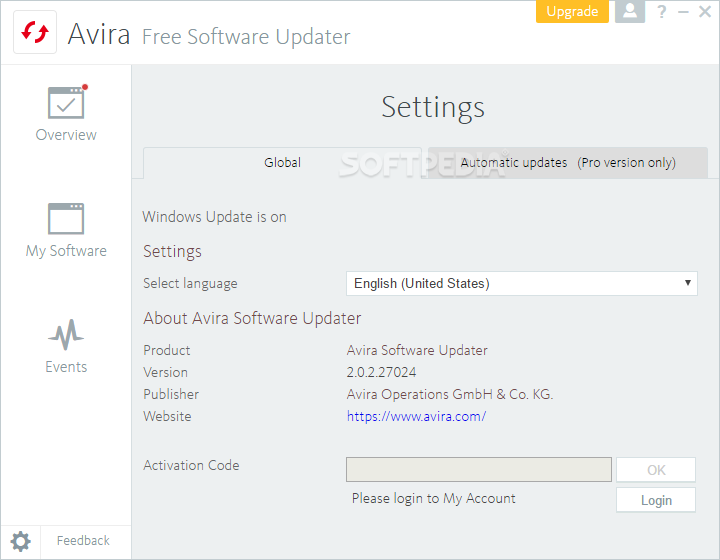Image resolution: width=720 pixels, height=560 pixels.
Task: Open the Select language dropdown
Action: (x=522, y=283)
